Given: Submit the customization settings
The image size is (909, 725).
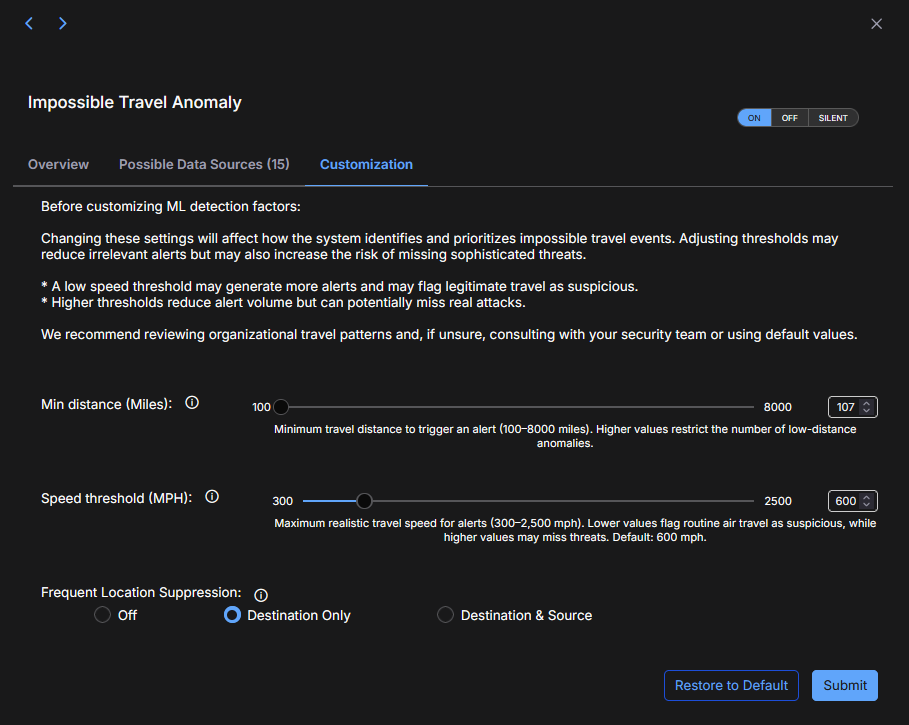Looking at the screenshot, I should click(x=845, y=685).
